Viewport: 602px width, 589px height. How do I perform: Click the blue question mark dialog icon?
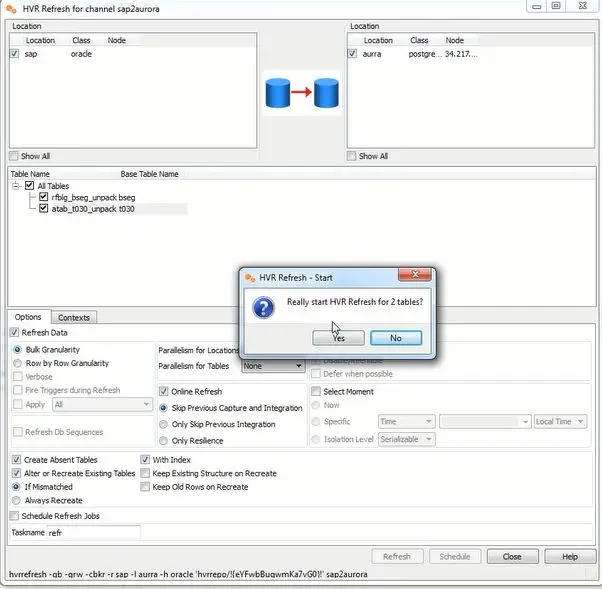coord(263,307)
